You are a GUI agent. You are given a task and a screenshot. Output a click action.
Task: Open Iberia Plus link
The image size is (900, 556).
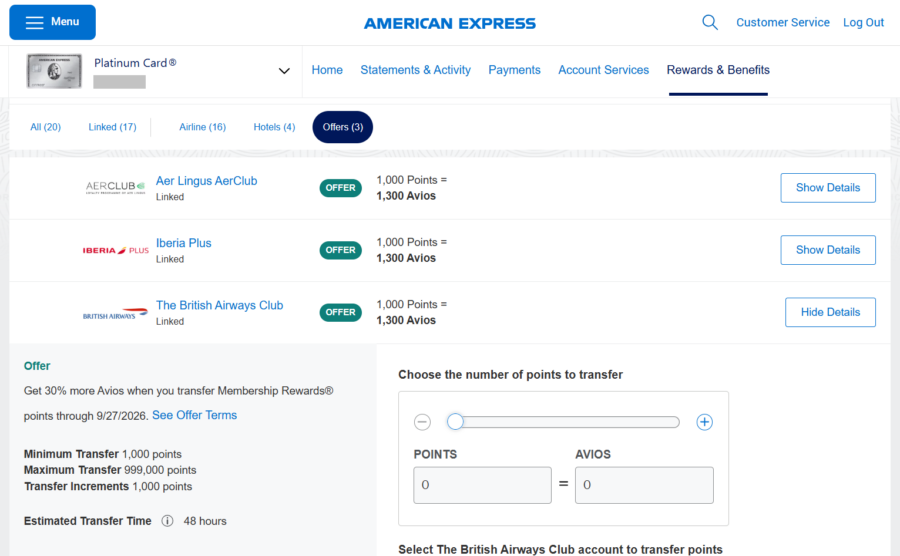point(183,243)
